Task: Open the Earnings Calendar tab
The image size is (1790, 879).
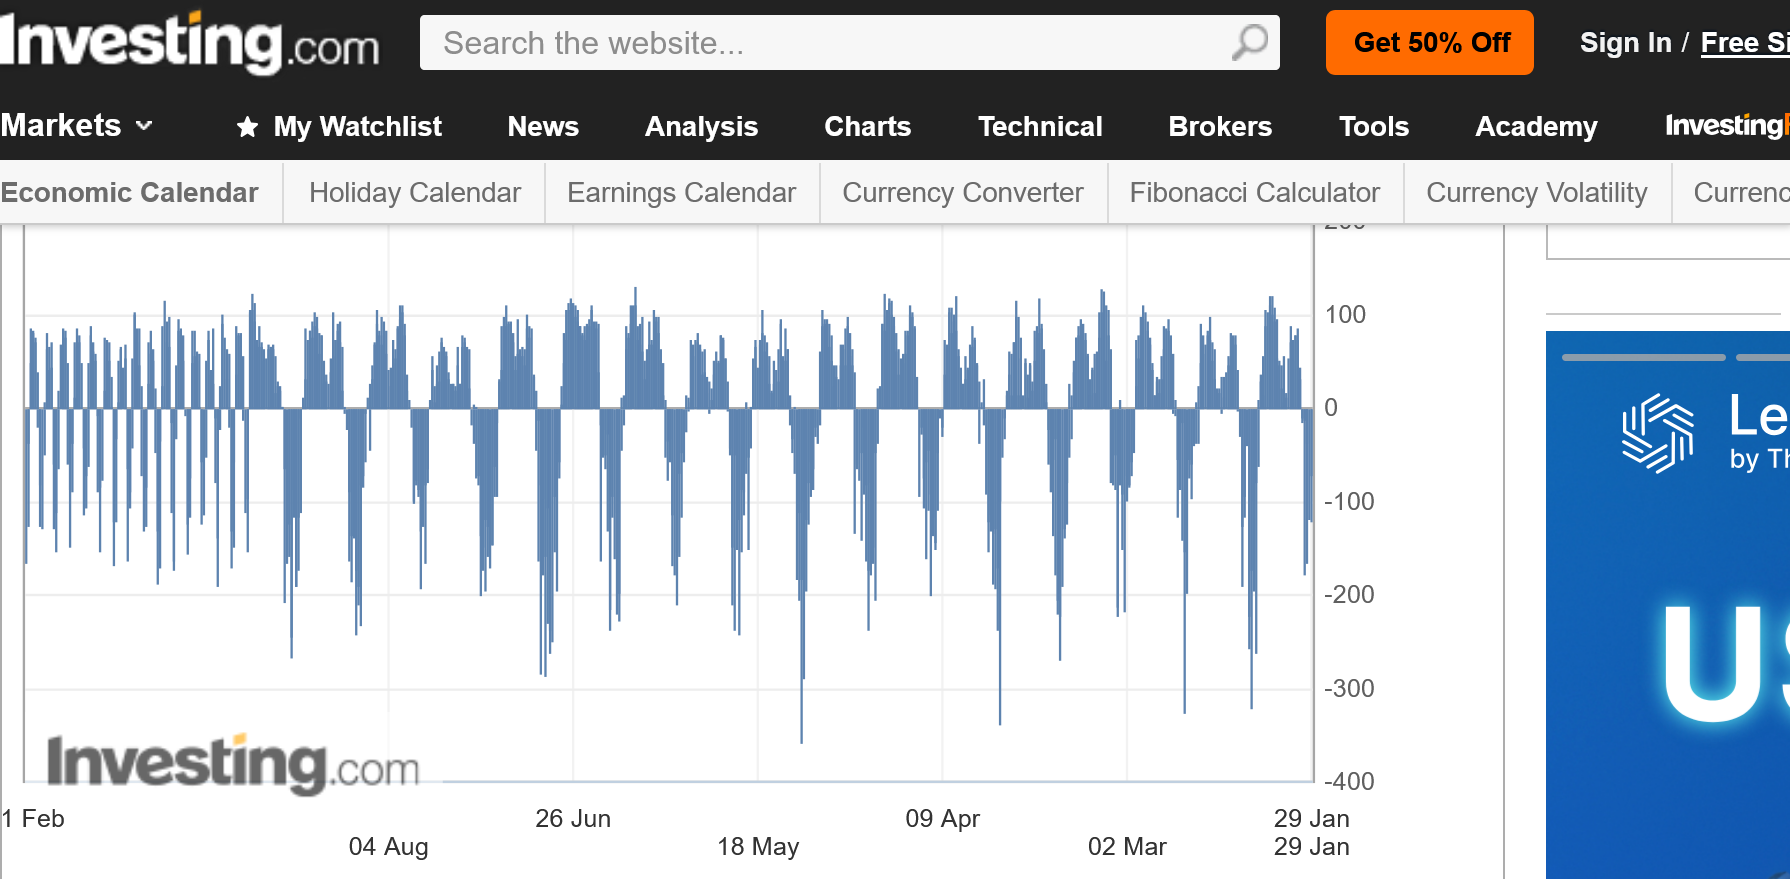Action: point(681,192)
